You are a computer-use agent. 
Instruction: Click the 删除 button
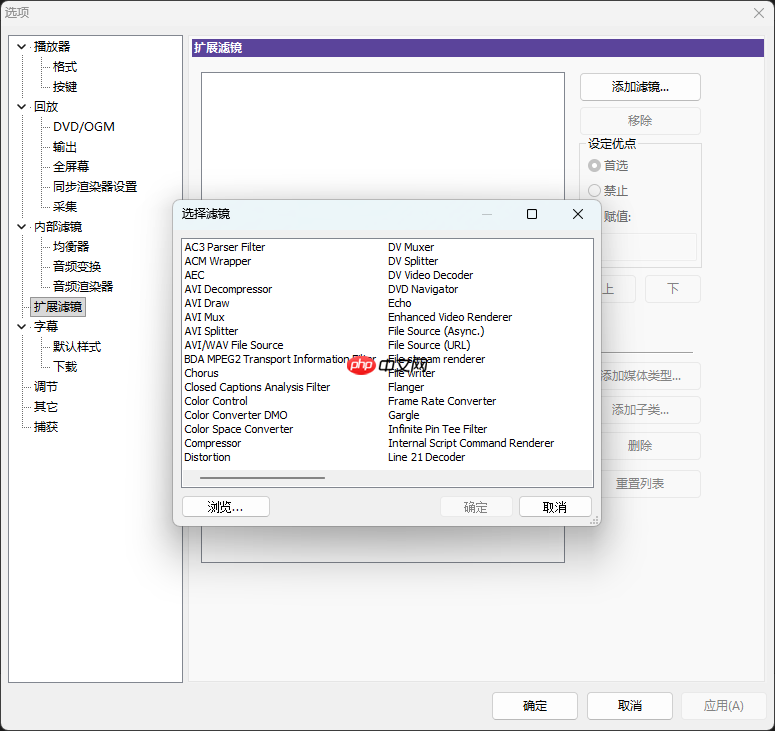650,446
